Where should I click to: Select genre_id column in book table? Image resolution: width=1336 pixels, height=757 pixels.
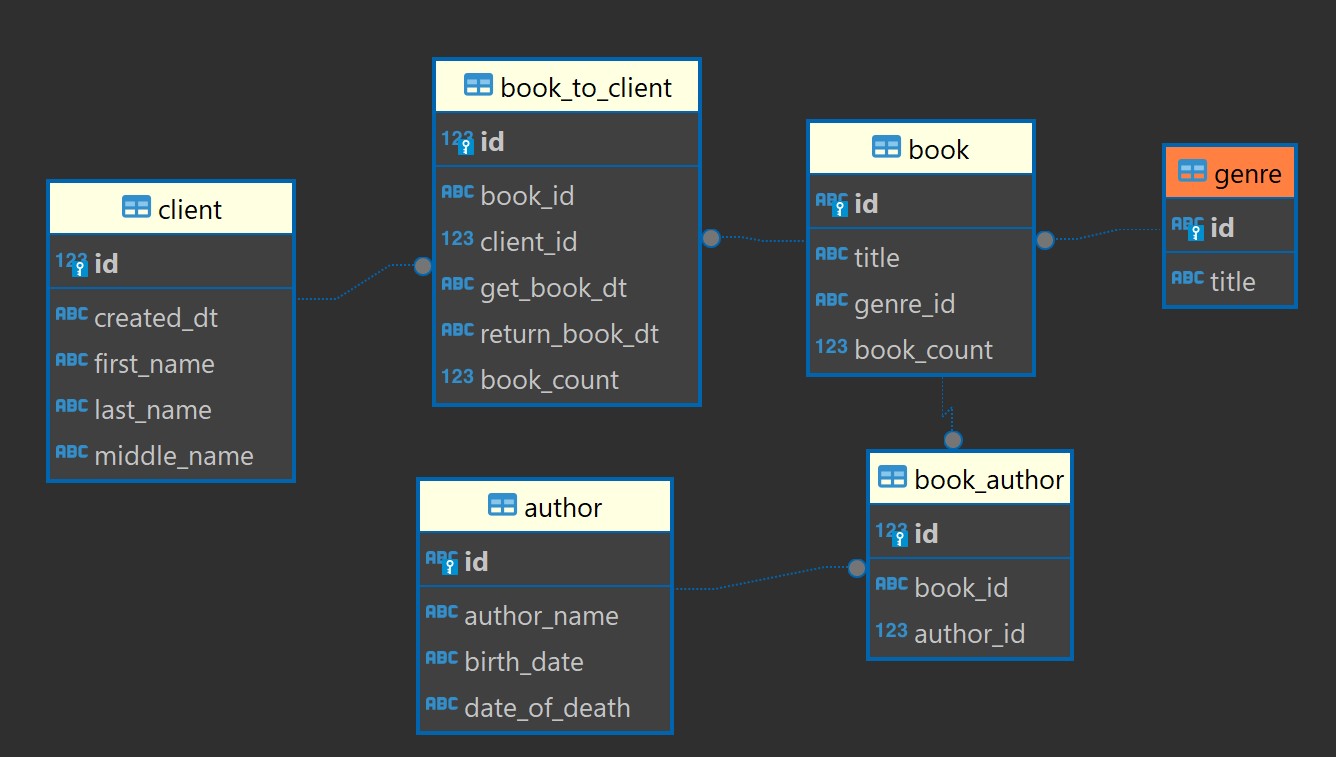(x=904, y=304)
